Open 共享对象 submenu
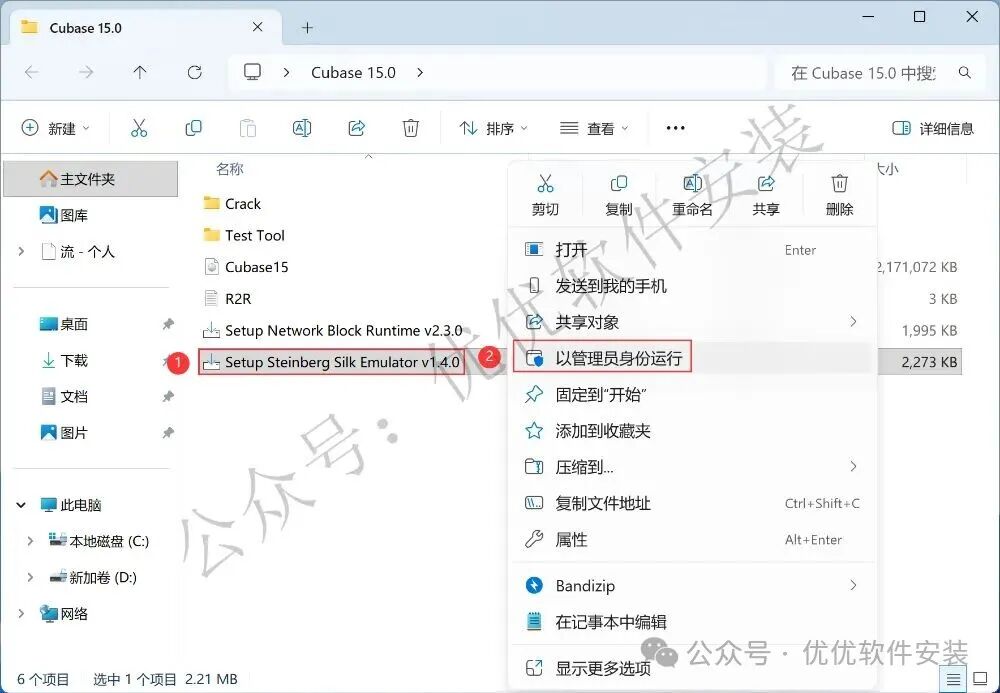1000x693 pixels. click(692, 322)
